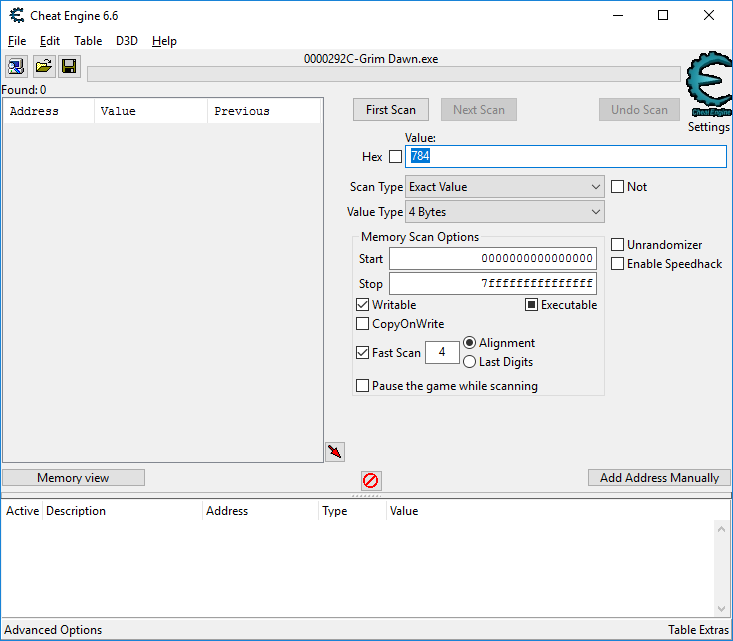Uncheck the Writable option
Viewport: 733px width, 641px height.
click(362, 305)
